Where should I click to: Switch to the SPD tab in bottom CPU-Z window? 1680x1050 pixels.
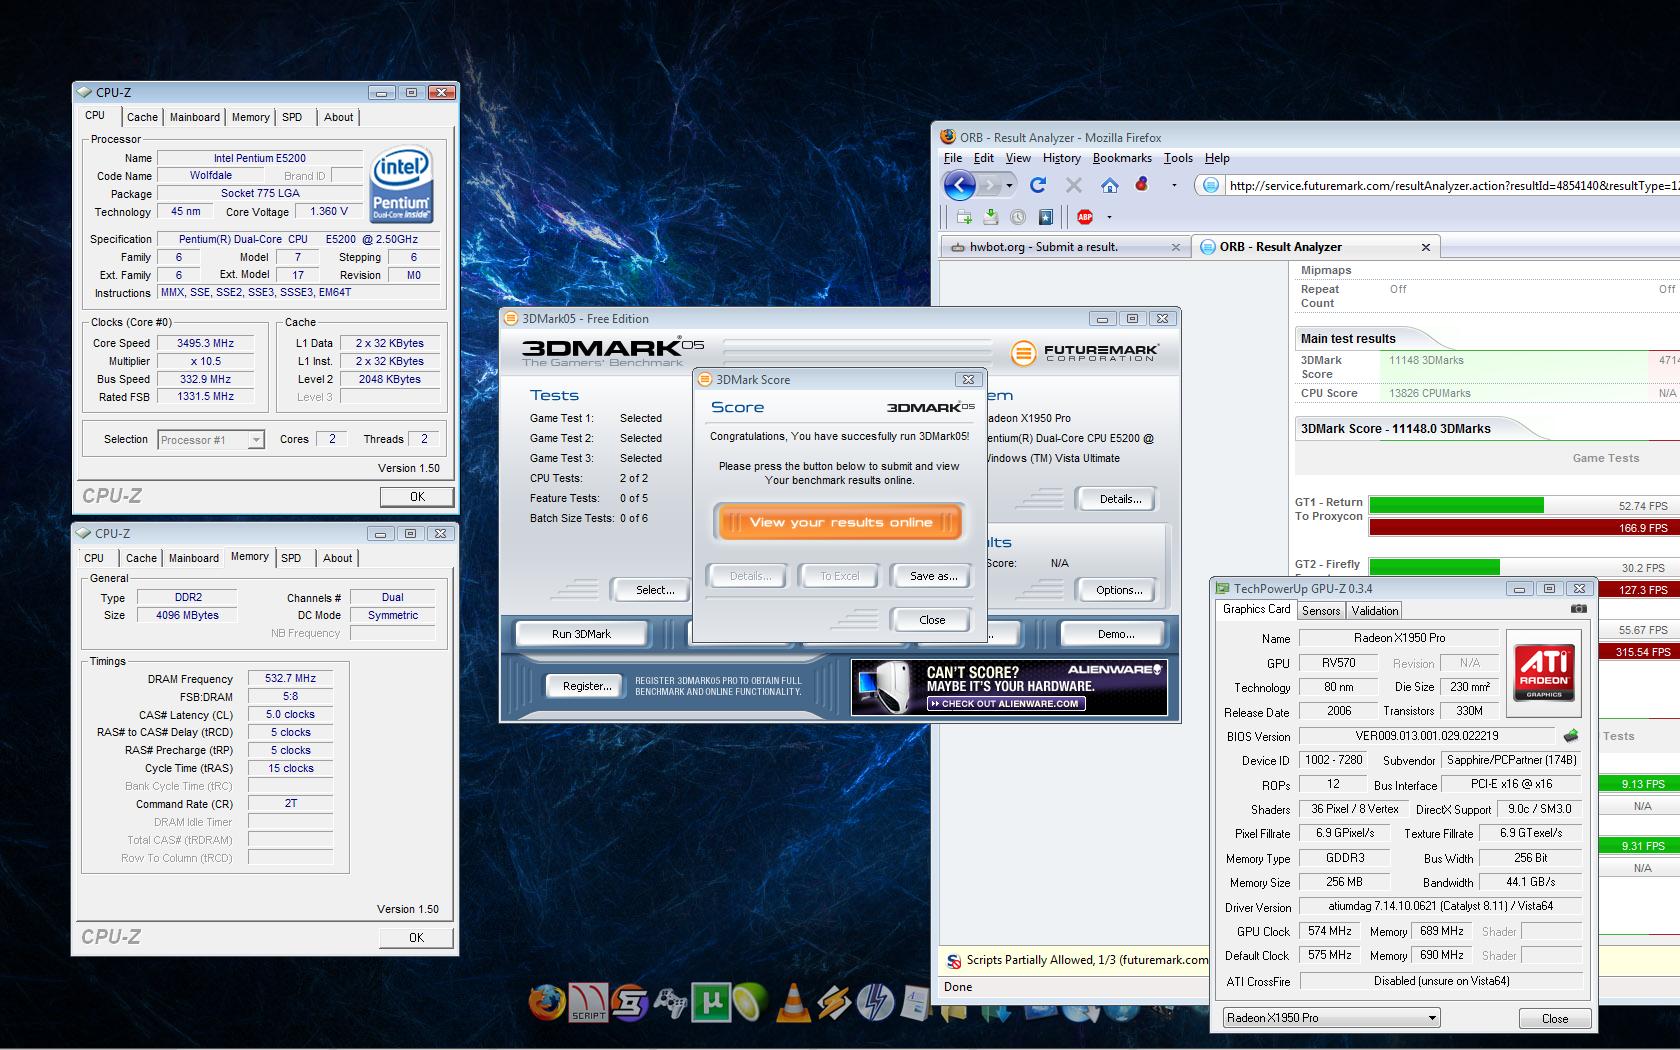point(291,558)
